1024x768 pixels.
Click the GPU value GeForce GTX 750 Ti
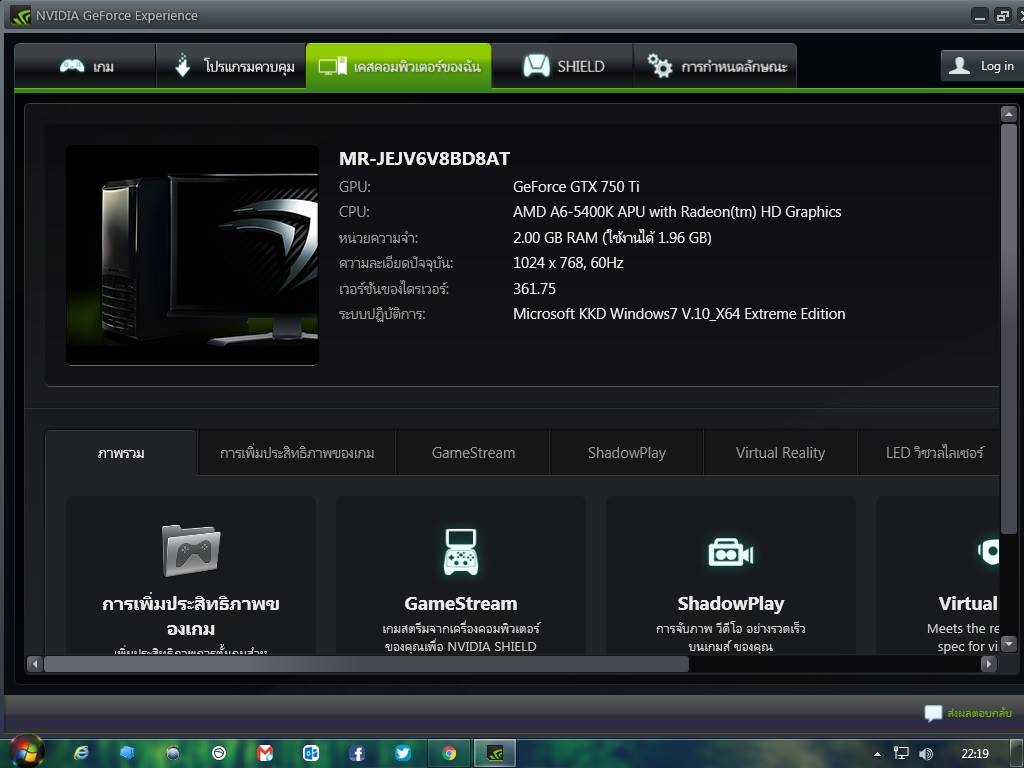tap(576, 187)
